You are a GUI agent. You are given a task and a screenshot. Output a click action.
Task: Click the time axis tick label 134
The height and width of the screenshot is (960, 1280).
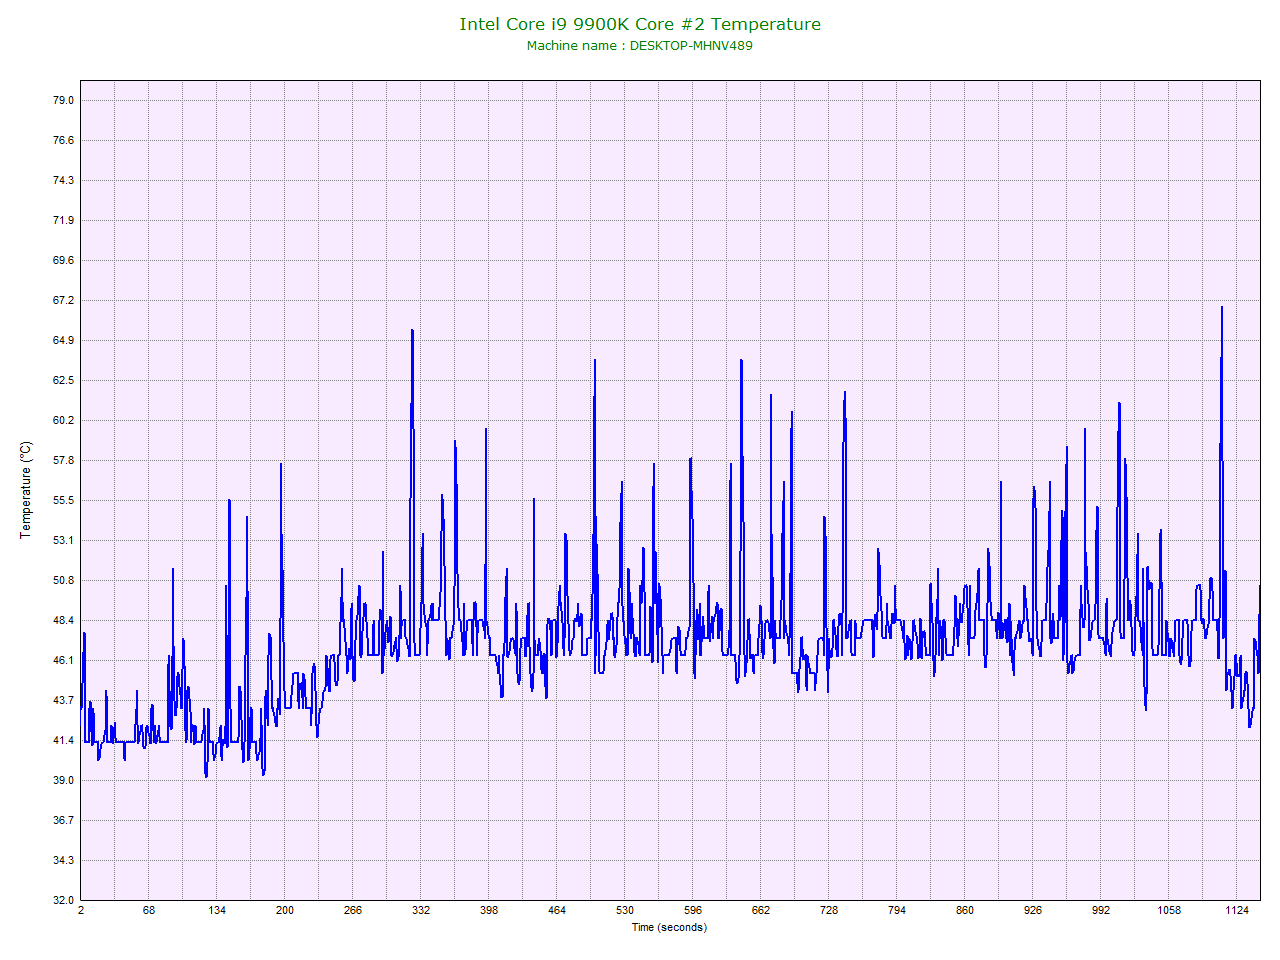coord(217,910)
